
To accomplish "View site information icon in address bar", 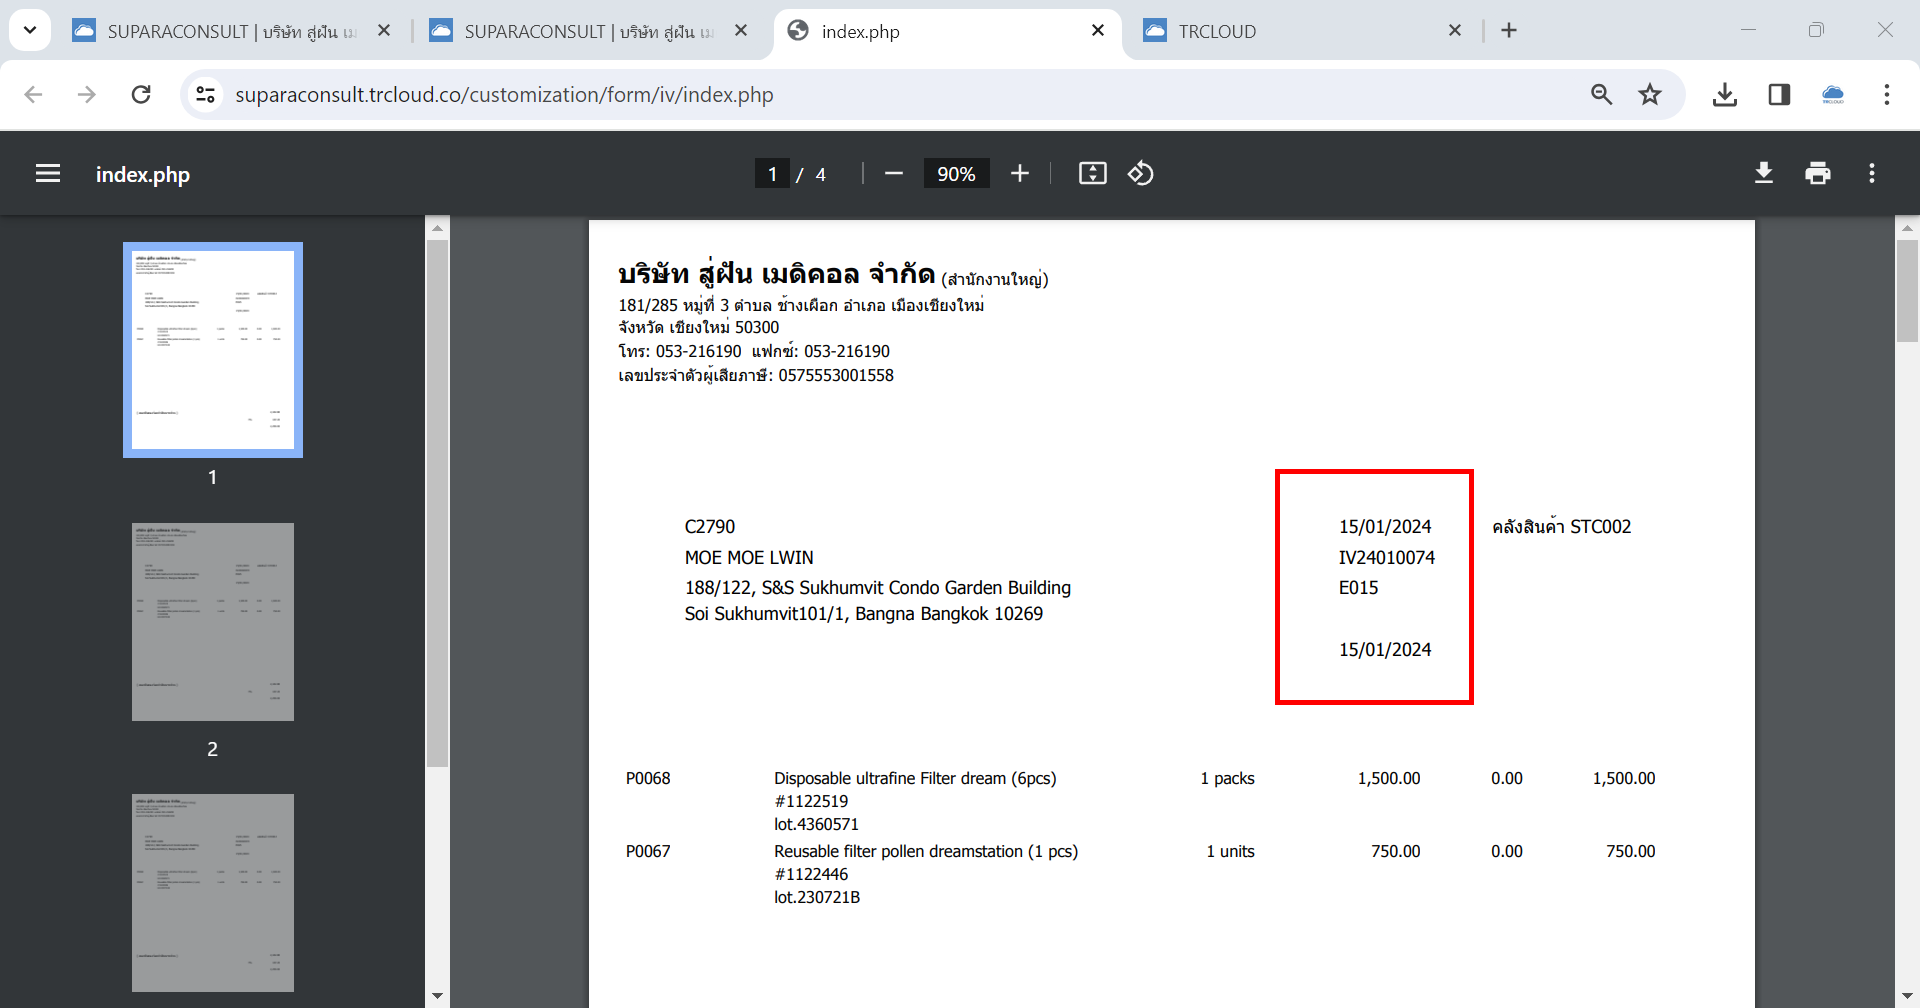I will pyautogui.click(x=205, y=94).
